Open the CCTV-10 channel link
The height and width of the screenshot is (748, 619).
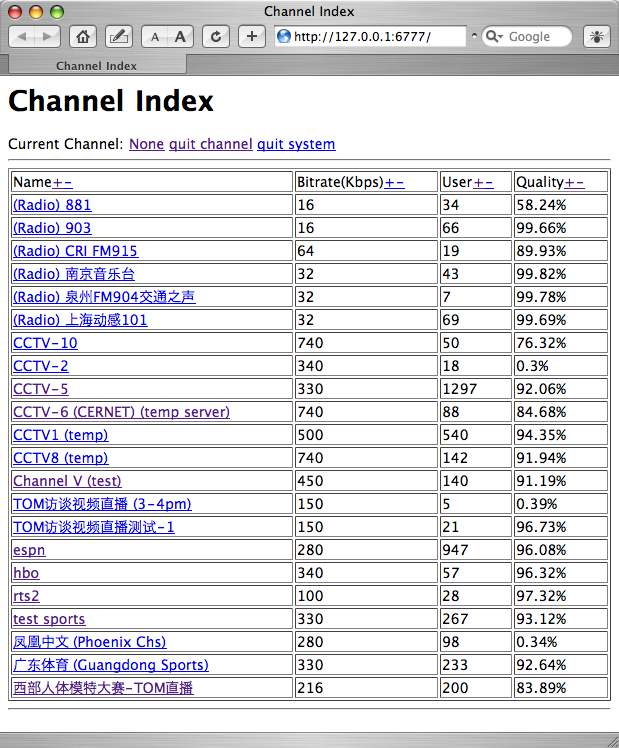45,343
